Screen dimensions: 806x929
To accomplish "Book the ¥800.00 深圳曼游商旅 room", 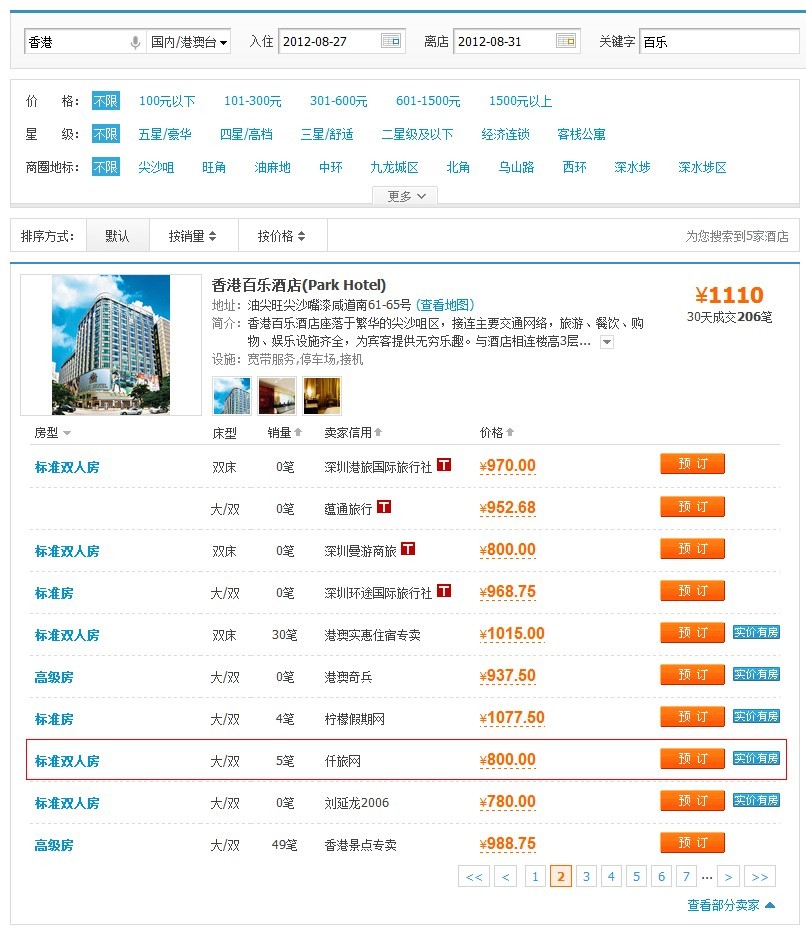I will [x=692, y=549].
